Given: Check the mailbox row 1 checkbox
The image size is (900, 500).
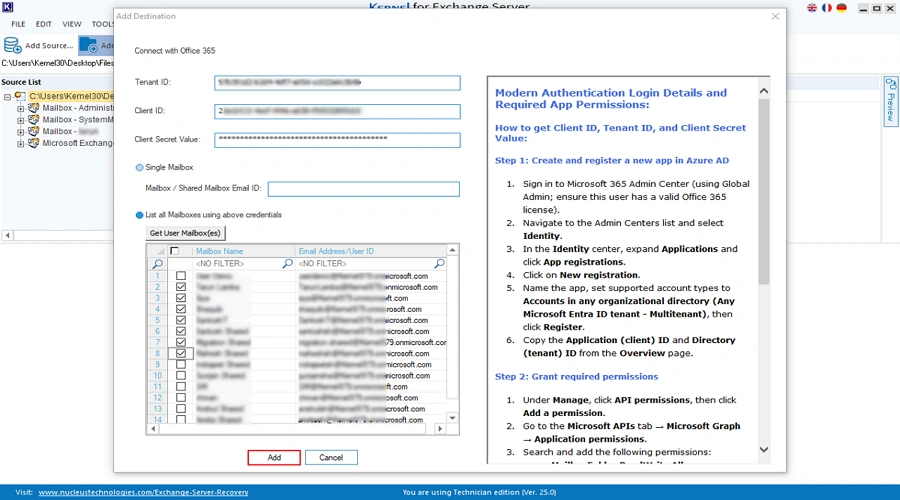Looking at the screenshot, I should tap(181, 276).
